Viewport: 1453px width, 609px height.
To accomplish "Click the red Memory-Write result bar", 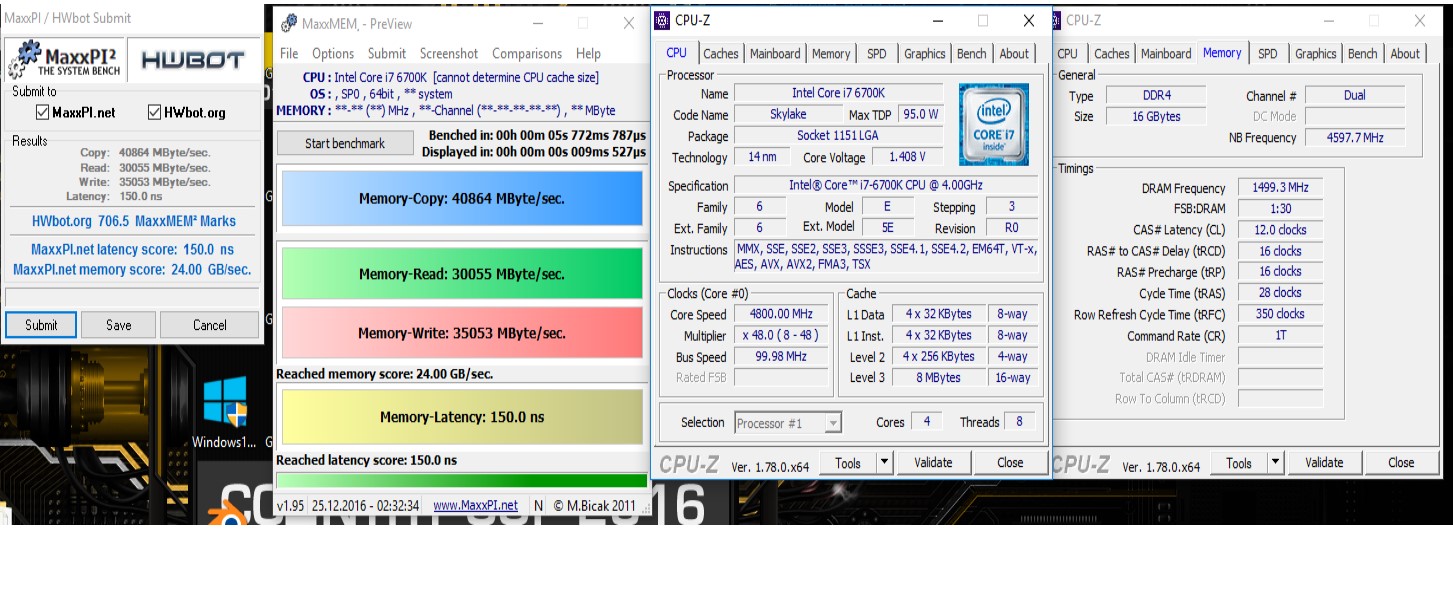I will tap(462, 333).
